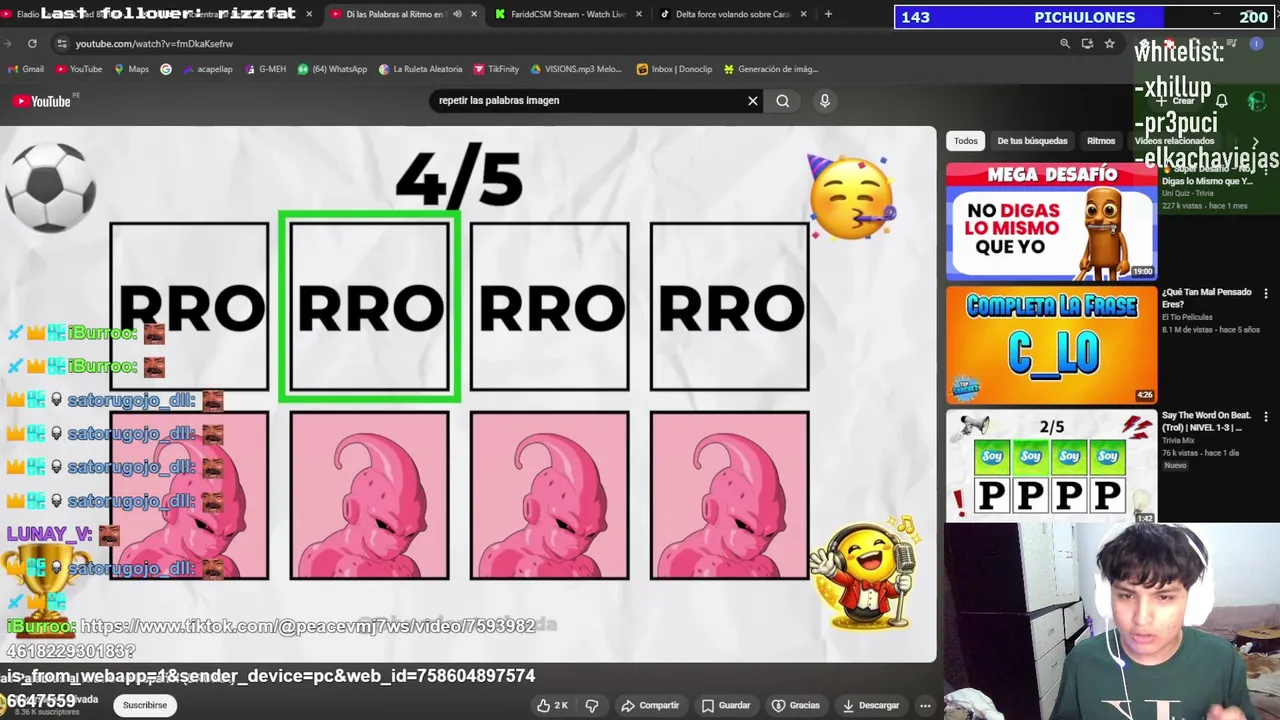The image size is (1280, 720).
Task: Open the (64) WhatsApp bookmark
Action: (x=332, y=69)
